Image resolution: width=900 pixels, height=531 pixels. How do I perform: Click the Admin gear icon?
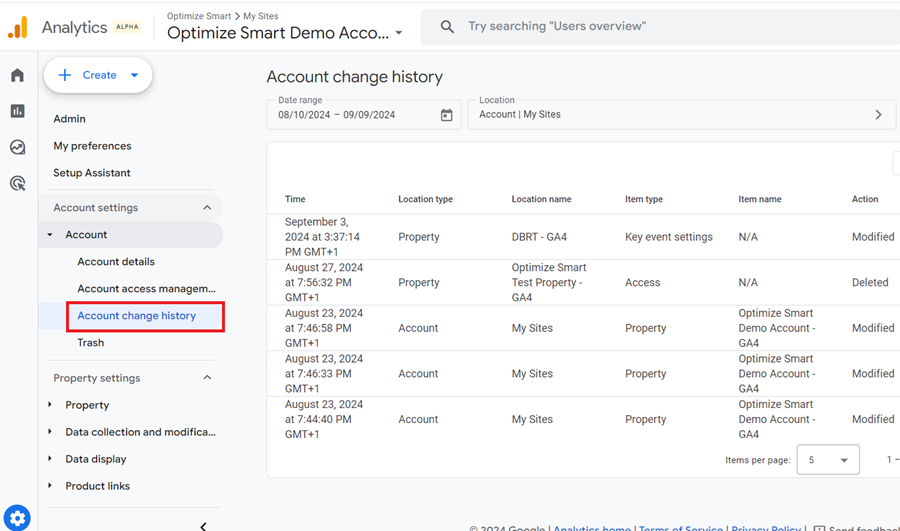17,518
